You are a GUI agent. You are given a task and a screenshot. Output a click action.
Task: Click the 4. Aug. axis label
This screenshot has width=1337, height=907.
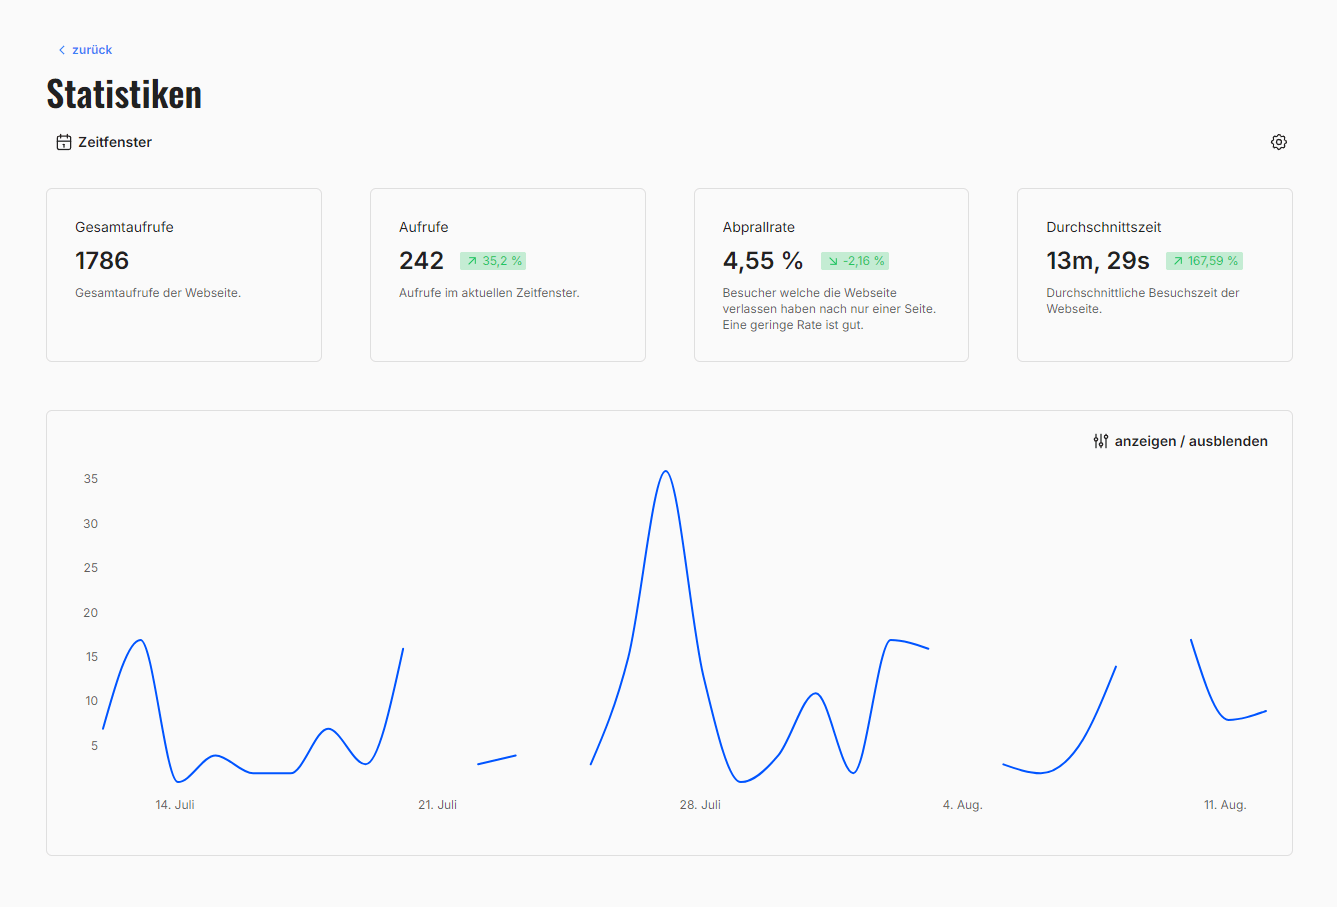pyautogui.click(x=962, y=805)
